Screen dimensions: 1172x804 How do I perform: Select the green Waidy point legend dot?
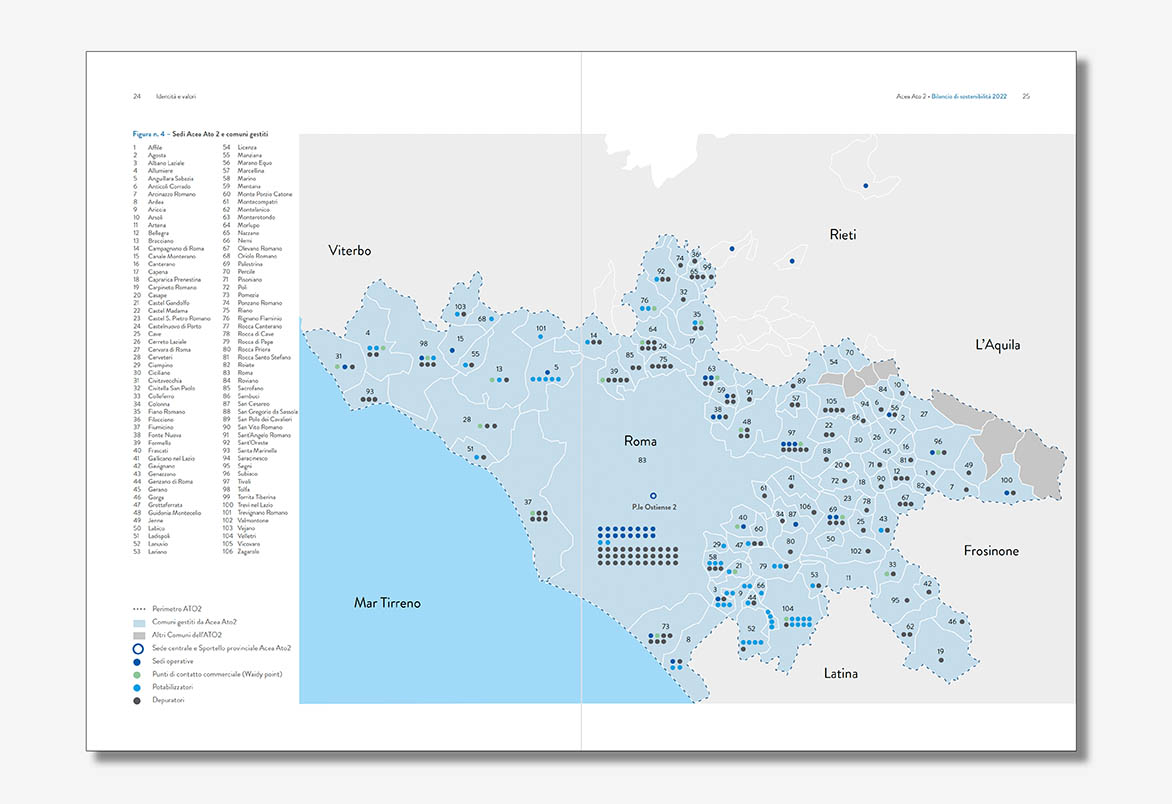(x=138, y=675)
